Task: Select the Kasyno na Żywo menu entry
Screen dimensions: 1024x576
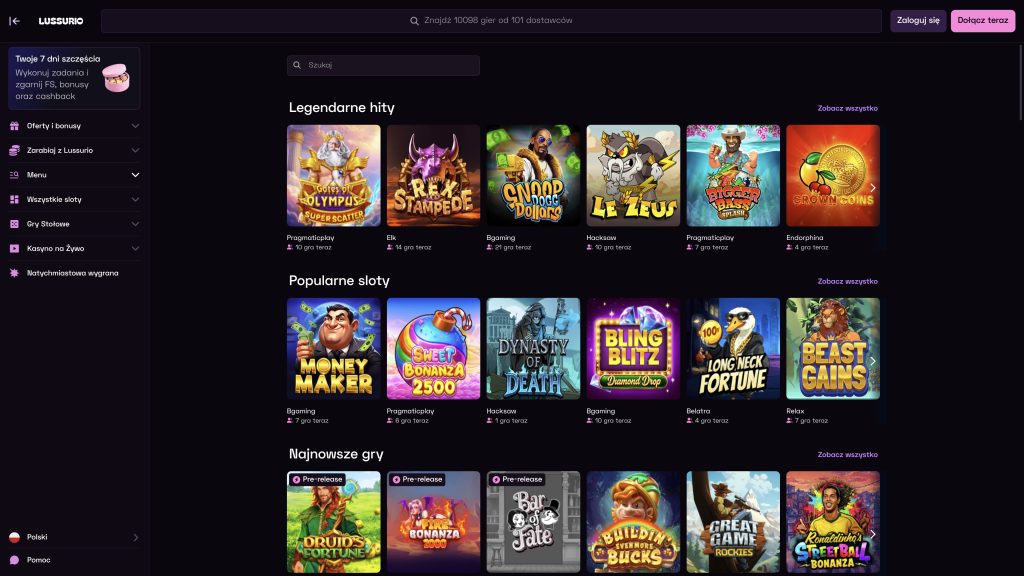Action: point(56,248)
